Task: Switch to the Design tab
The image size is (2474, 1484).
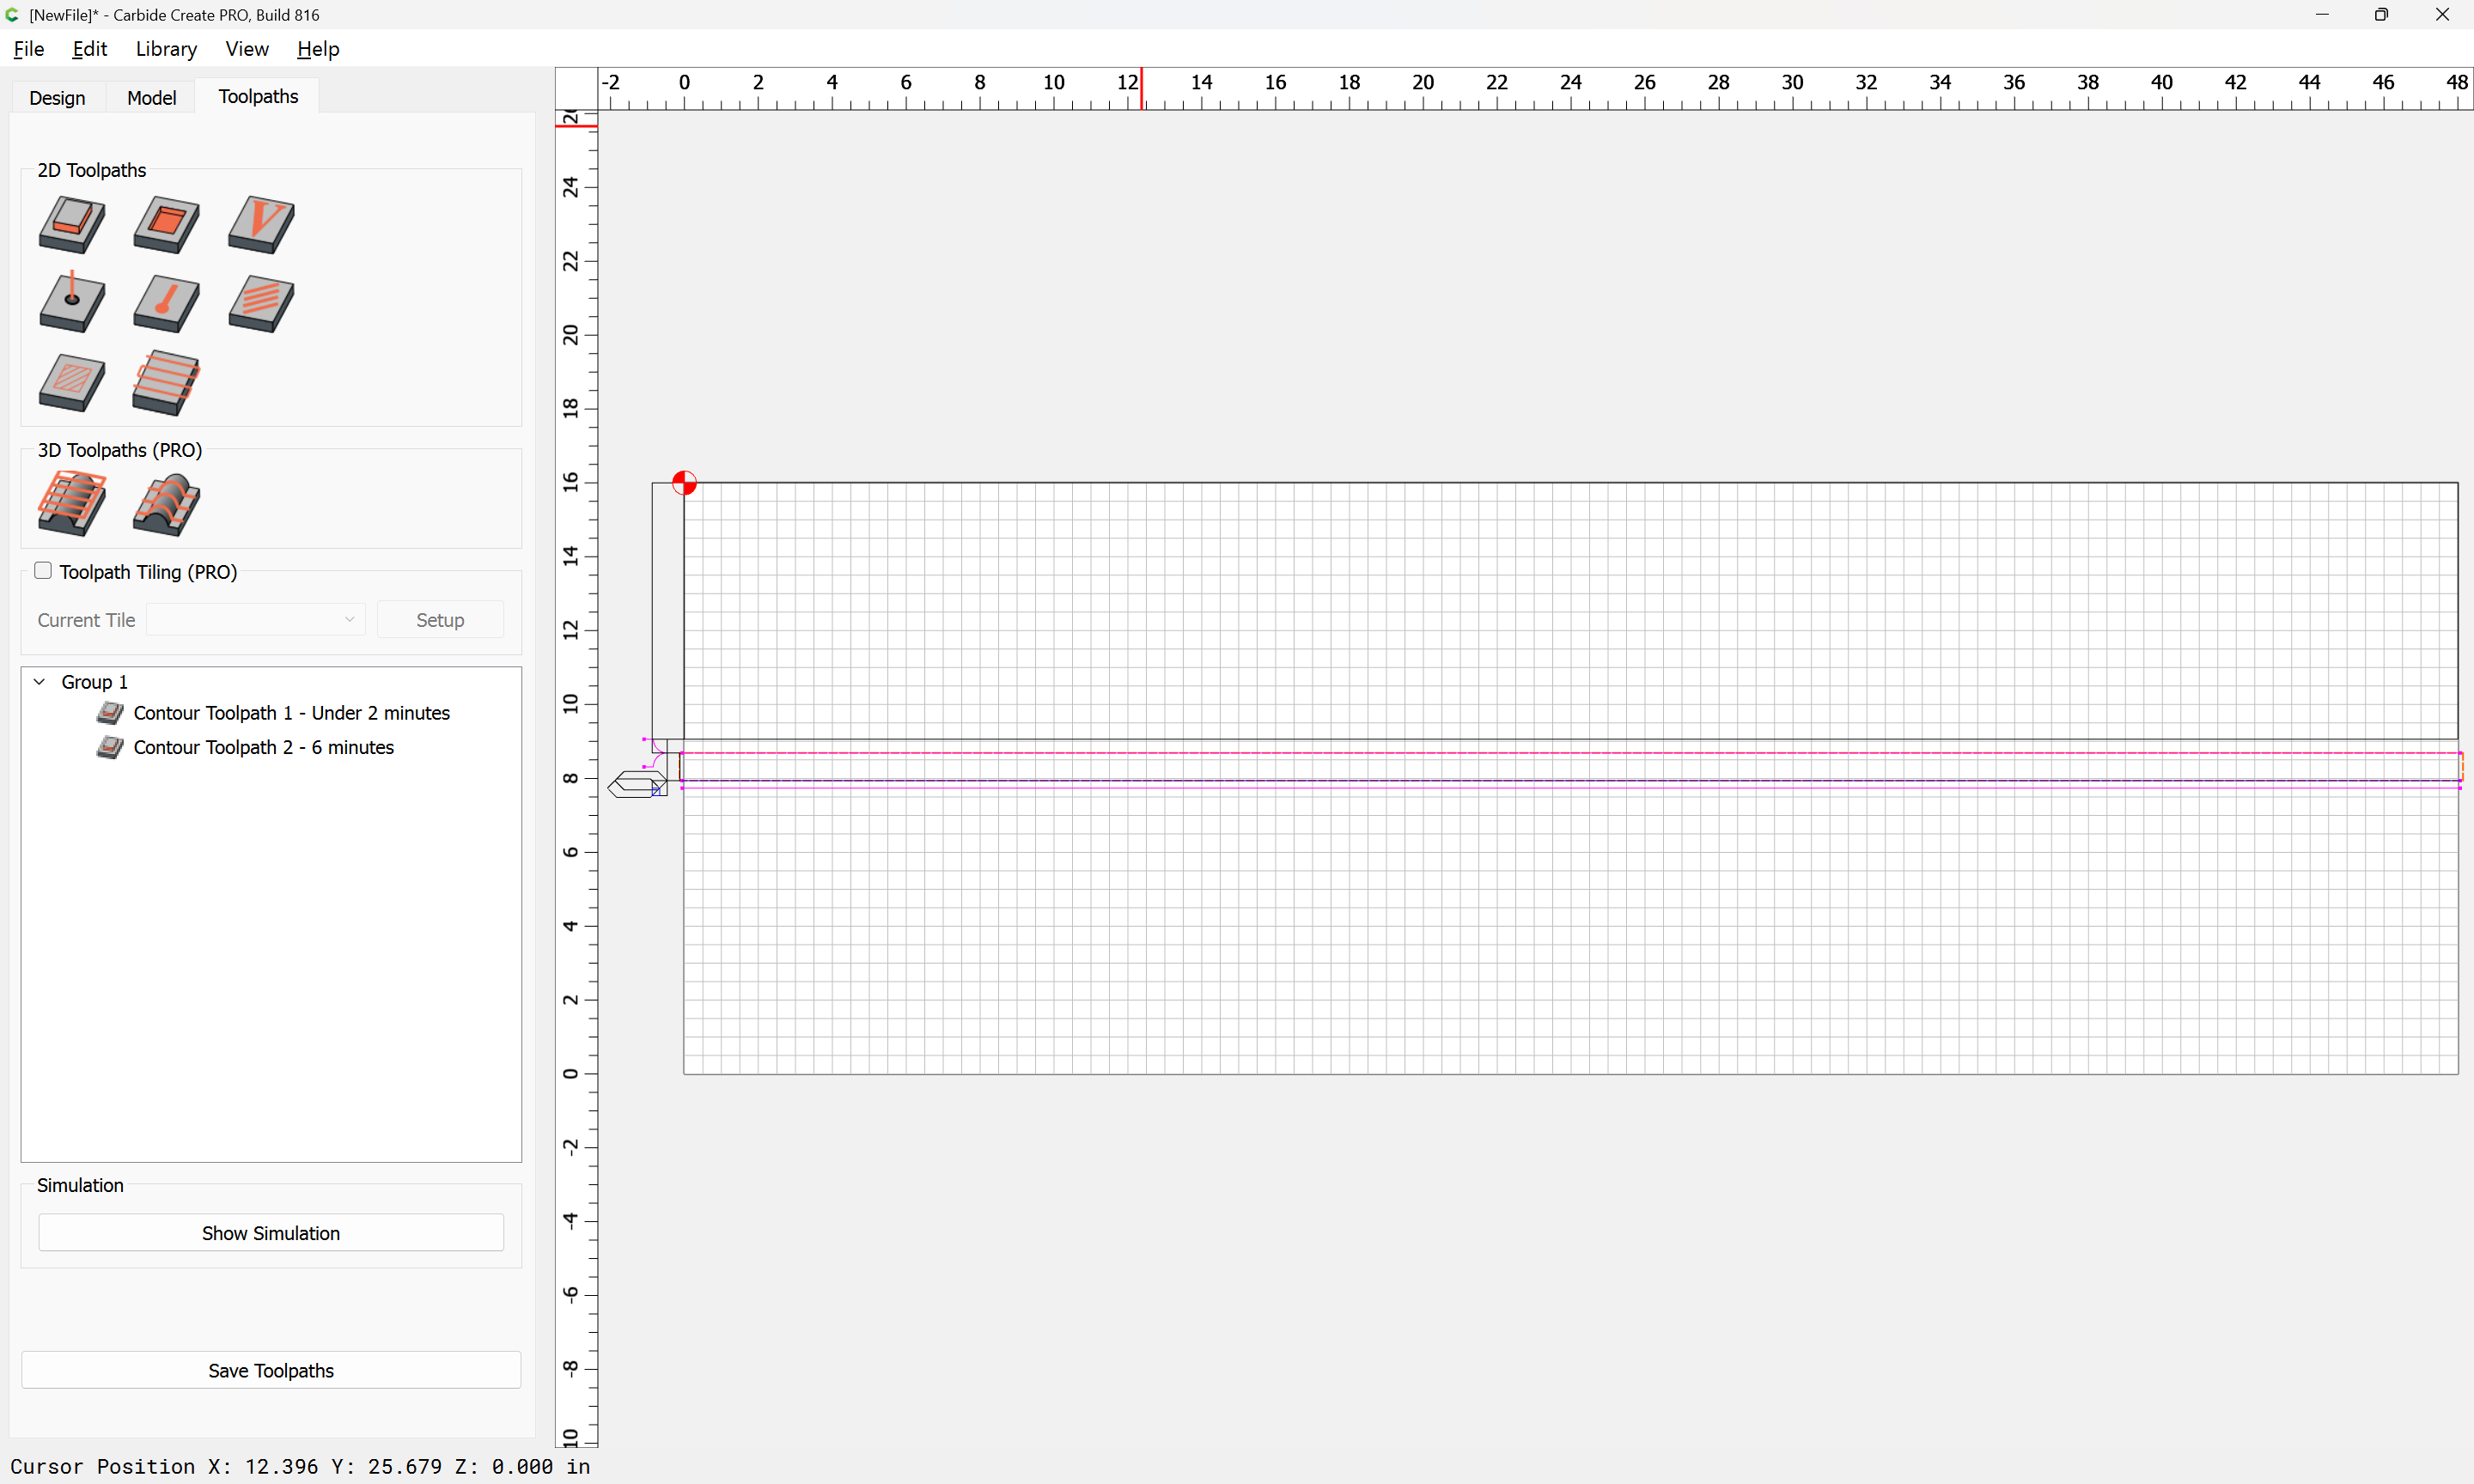Action: pyautogui.click(x=57, y=97)
